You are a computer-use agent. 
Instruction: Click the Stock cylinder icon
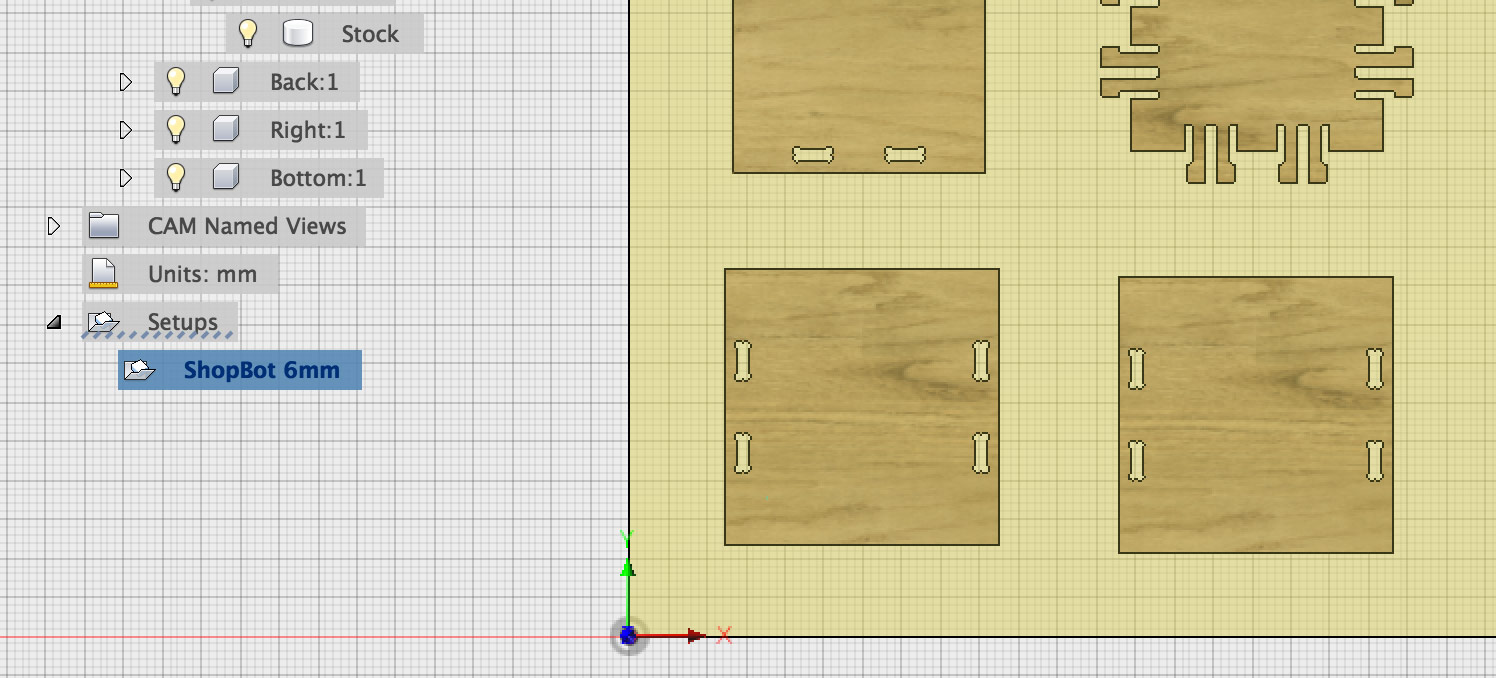(x=296, y=33)
